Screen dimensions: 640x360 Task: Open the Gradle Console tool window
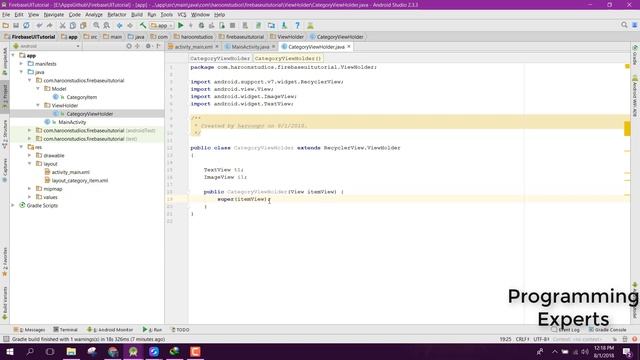coord(607,329)
